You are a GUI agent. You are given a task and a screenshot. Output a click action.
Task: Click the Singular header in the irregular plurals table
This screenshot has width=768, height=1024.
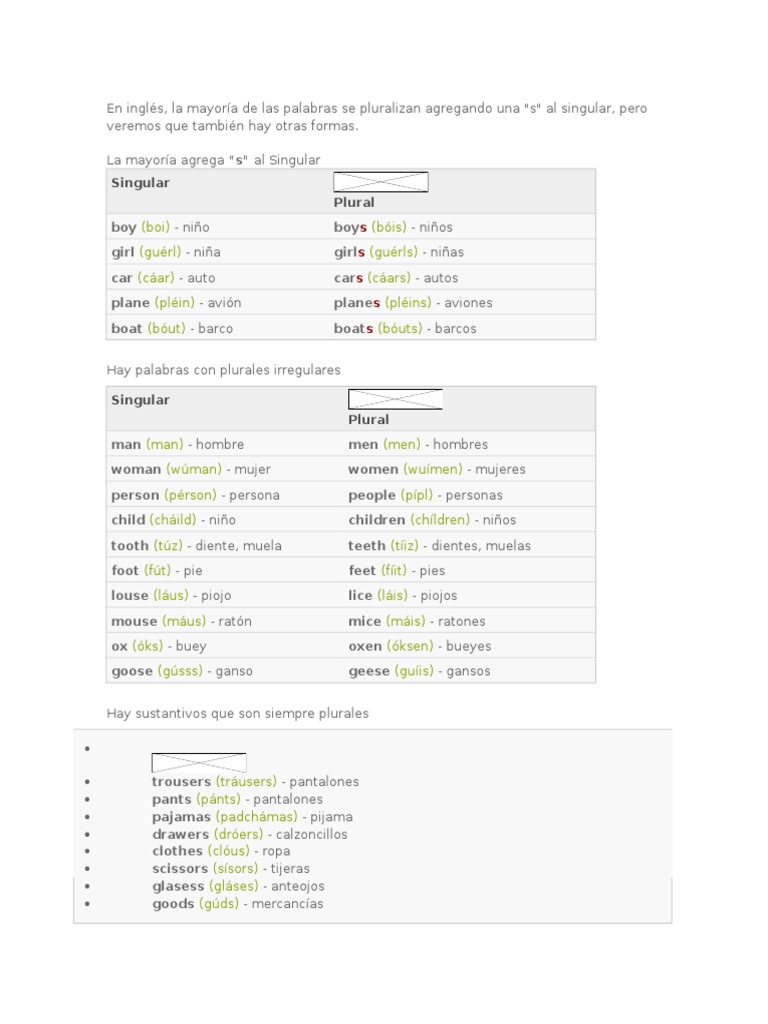140,400
